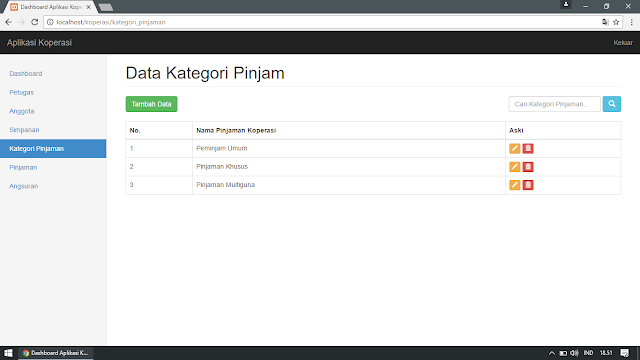Screen dimensions: 640x360
Task: Edit the Peminjam Umum row
Action: pyautogui.click(x=514, y=149)
